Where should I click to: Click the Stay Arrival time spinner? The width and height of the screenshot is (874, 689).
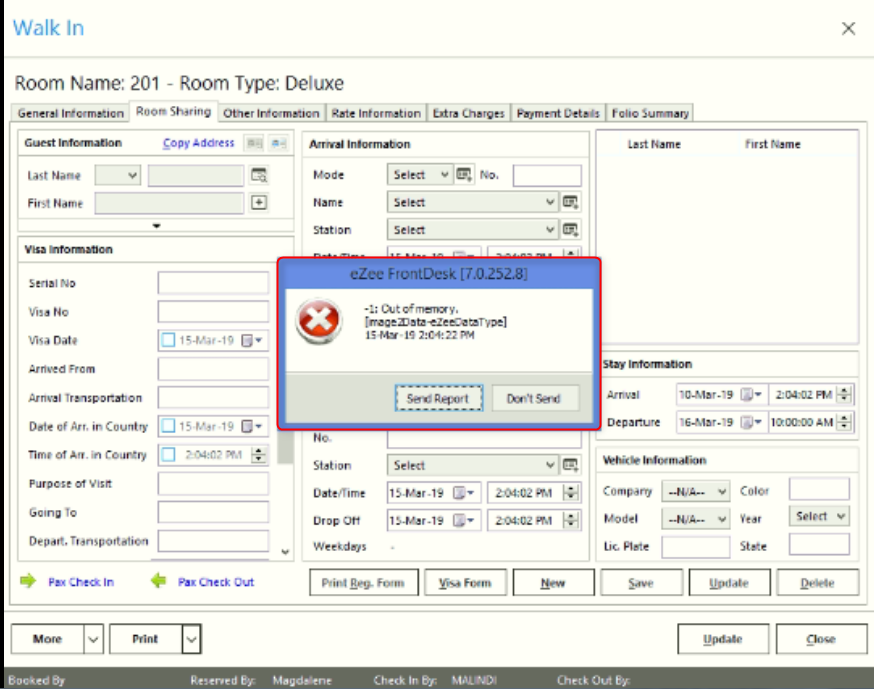point(844,394)
